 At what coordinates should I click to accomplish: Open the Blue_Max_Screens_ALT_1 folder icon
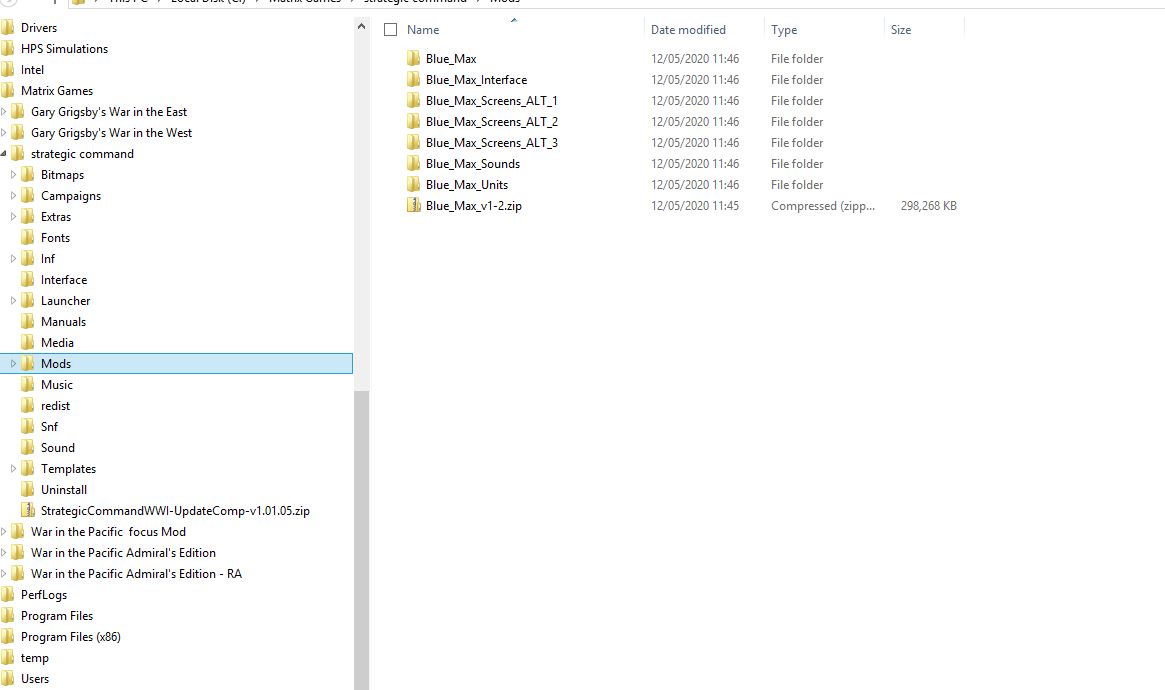click(x=414, y=100)
